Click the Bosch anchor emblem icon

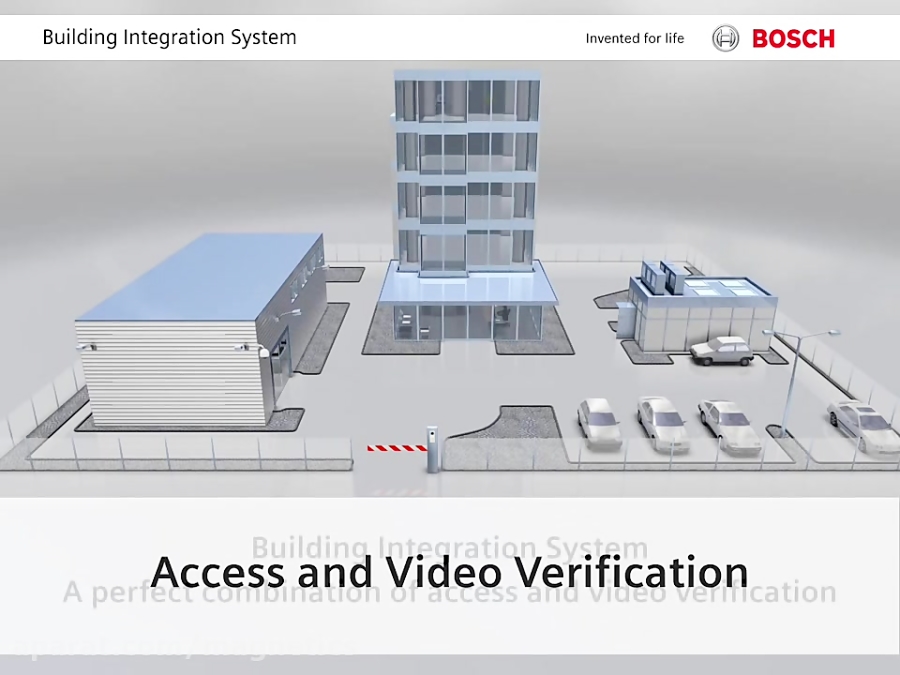pyautogui.click(x=725, y=38)
